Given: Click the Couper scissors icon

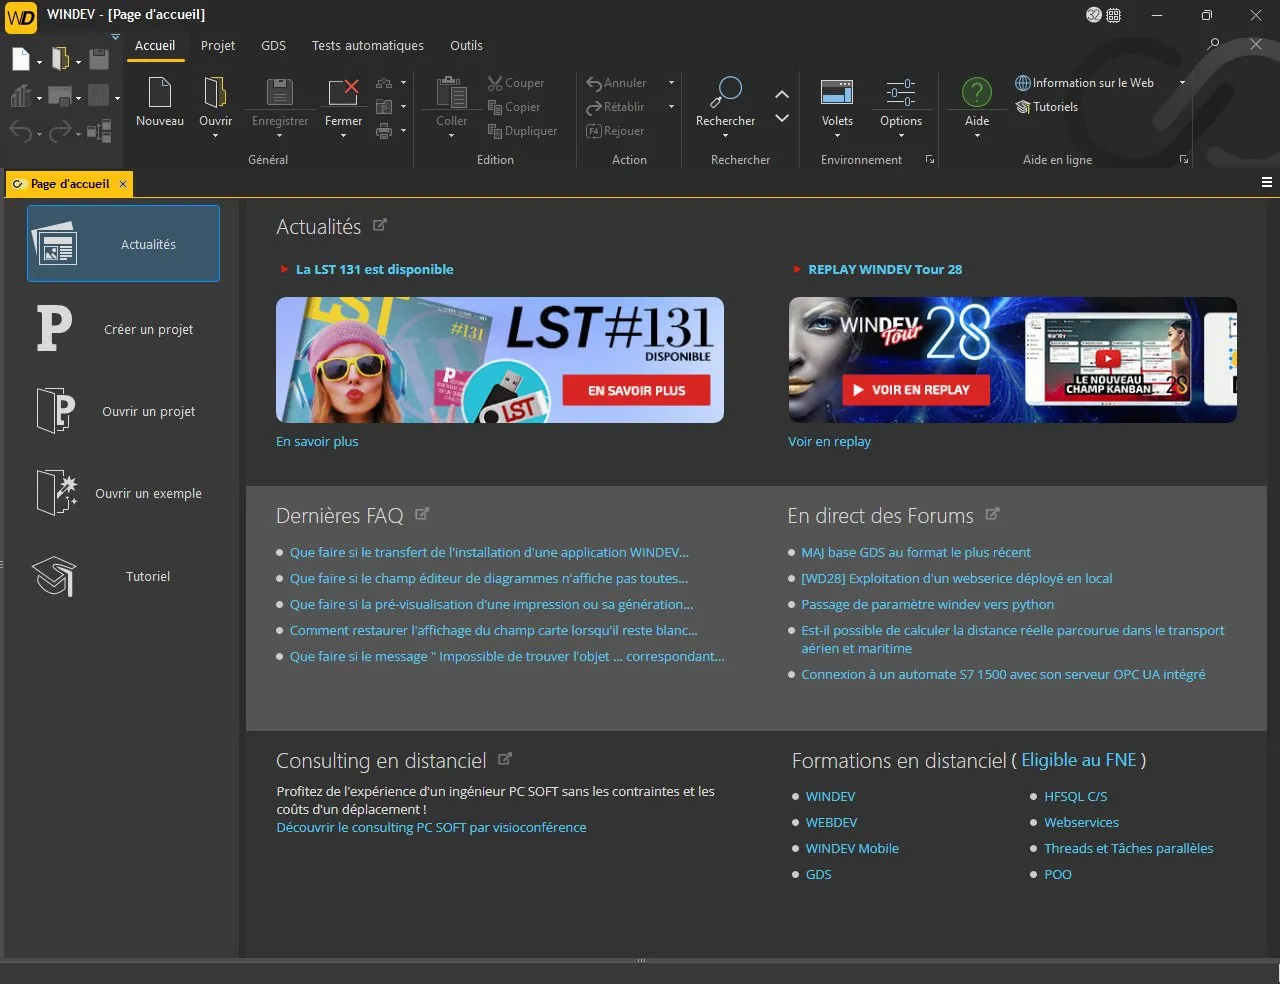Looking at the screenshot, I should point(495,82).
